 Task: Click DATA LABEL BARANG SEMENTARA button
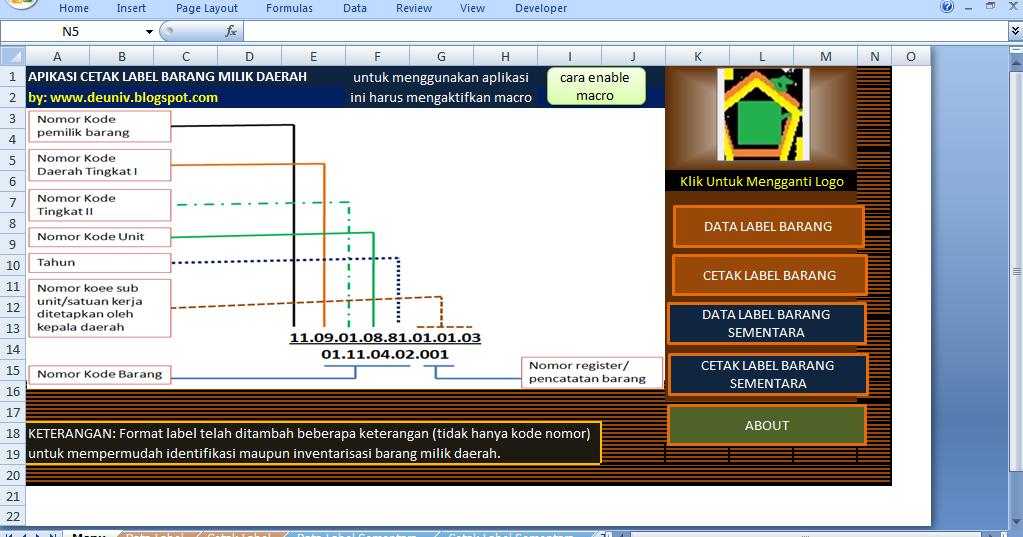point(766,323)
